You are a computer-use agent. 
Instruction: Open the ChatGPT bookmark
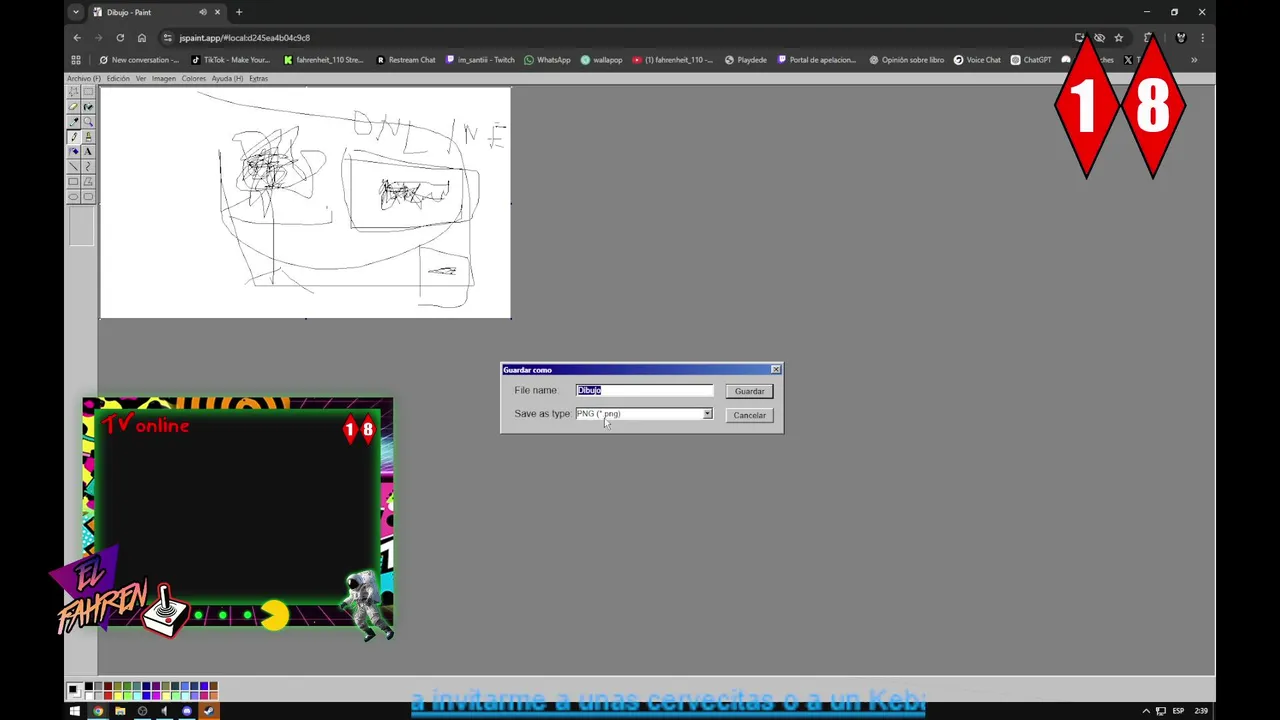point(1031,60)
